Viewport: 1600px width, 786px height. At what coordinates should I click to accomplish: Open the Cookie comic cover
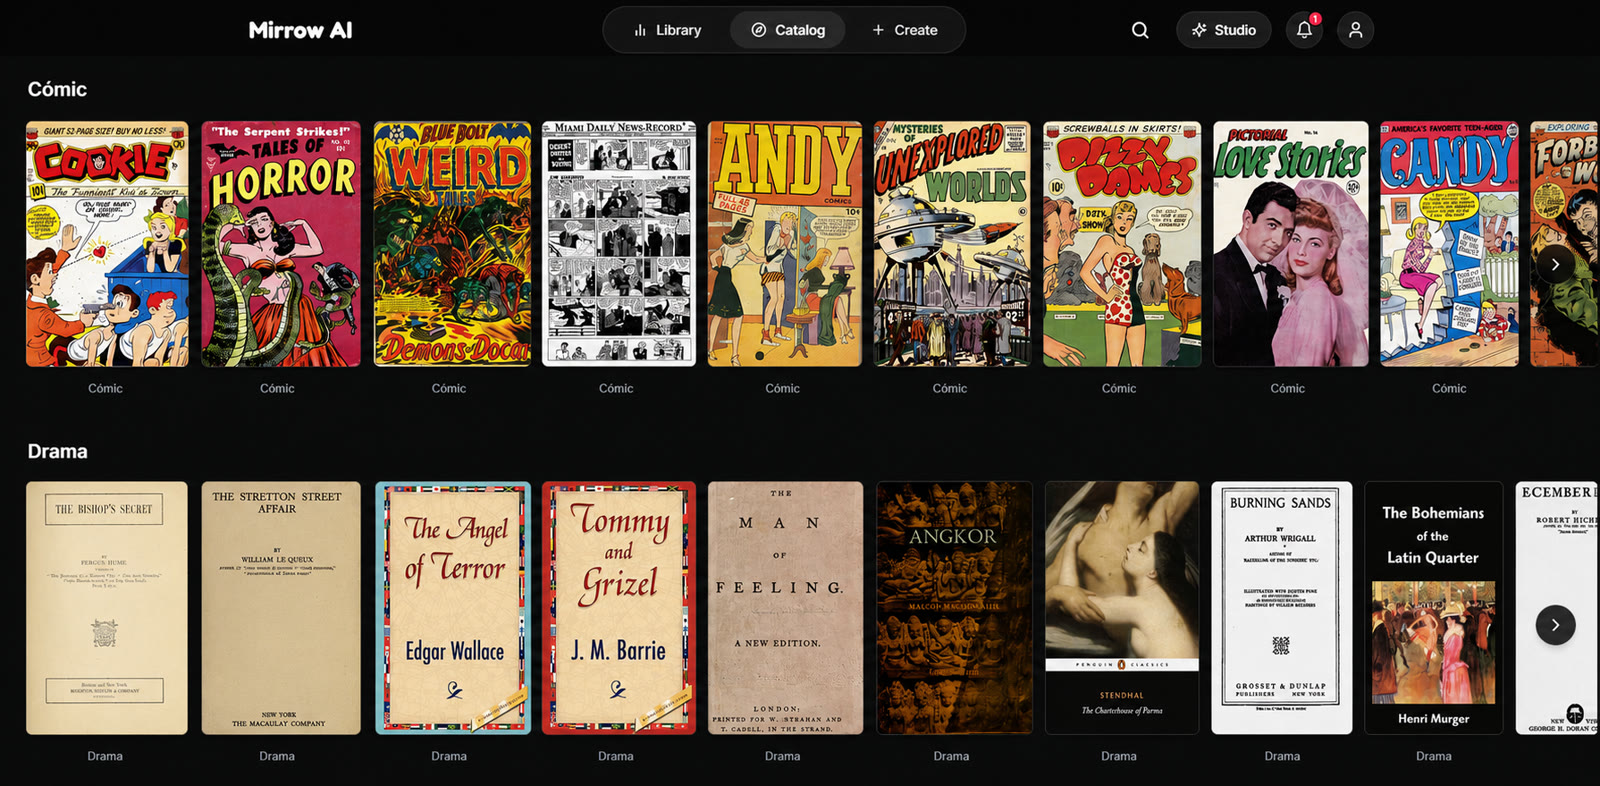107,244
